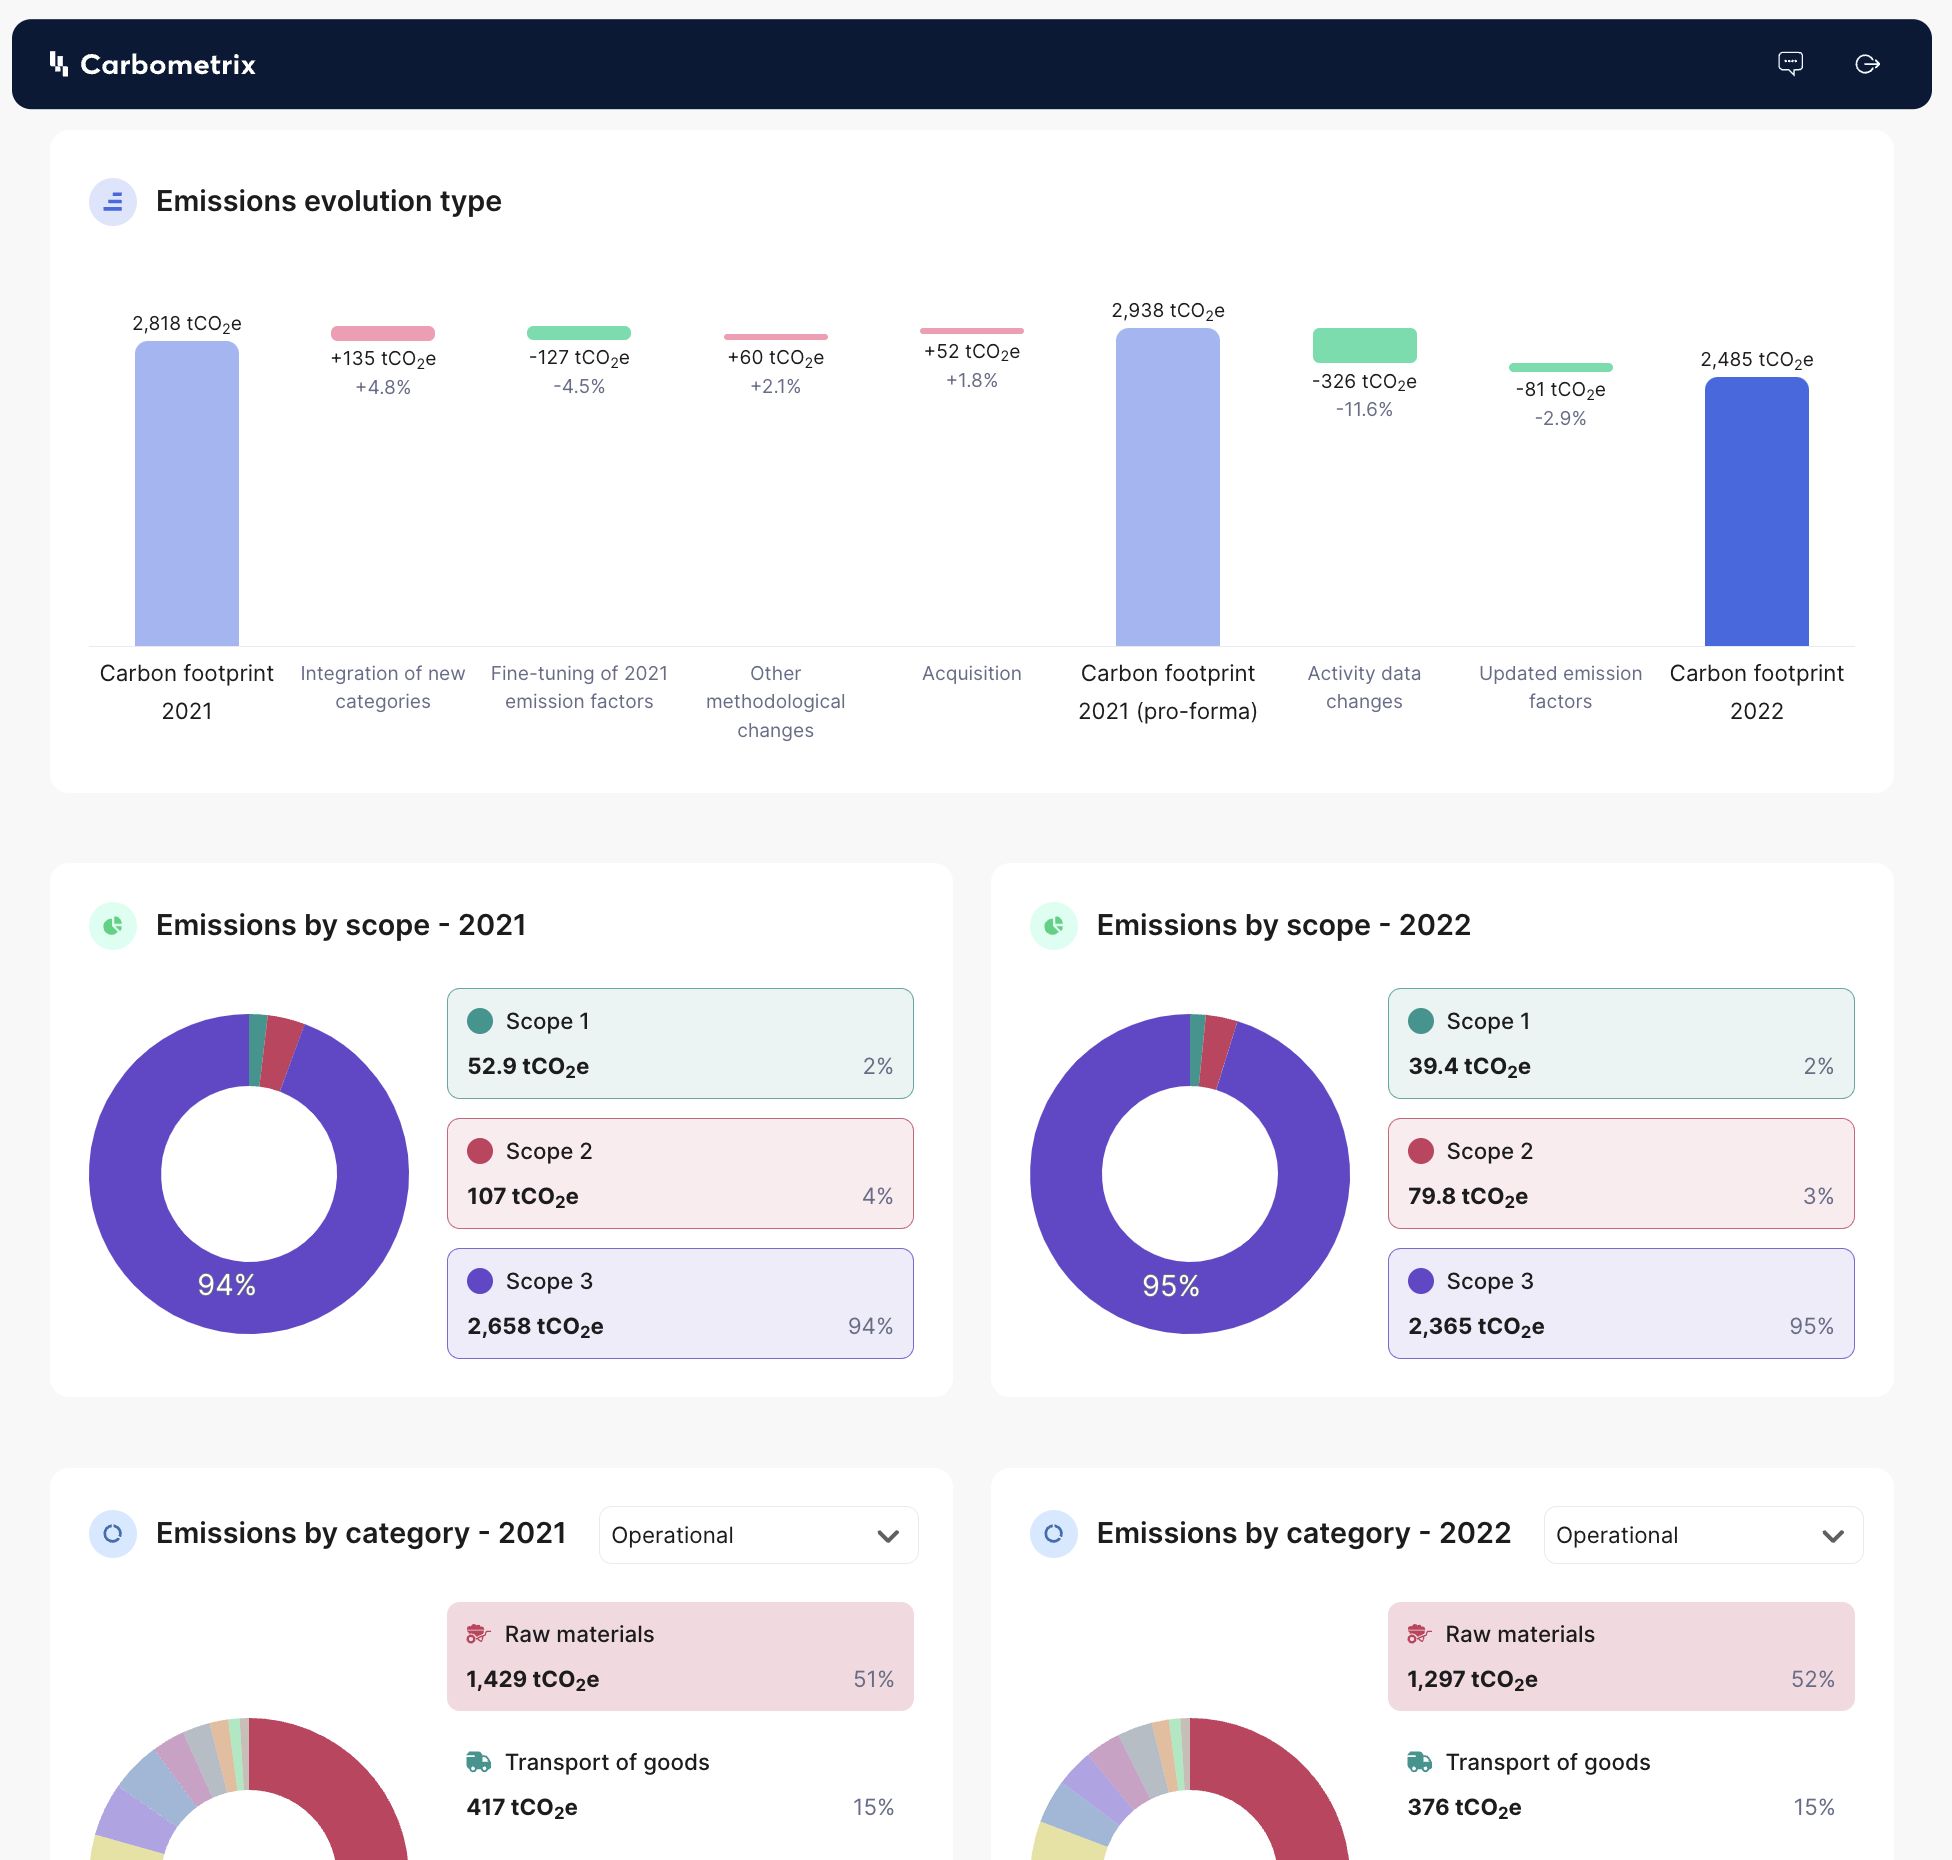This screenshot has height=1860, width=1952.
Task: Click the +52 tCO2e acquisition bar
Action: 972,331
